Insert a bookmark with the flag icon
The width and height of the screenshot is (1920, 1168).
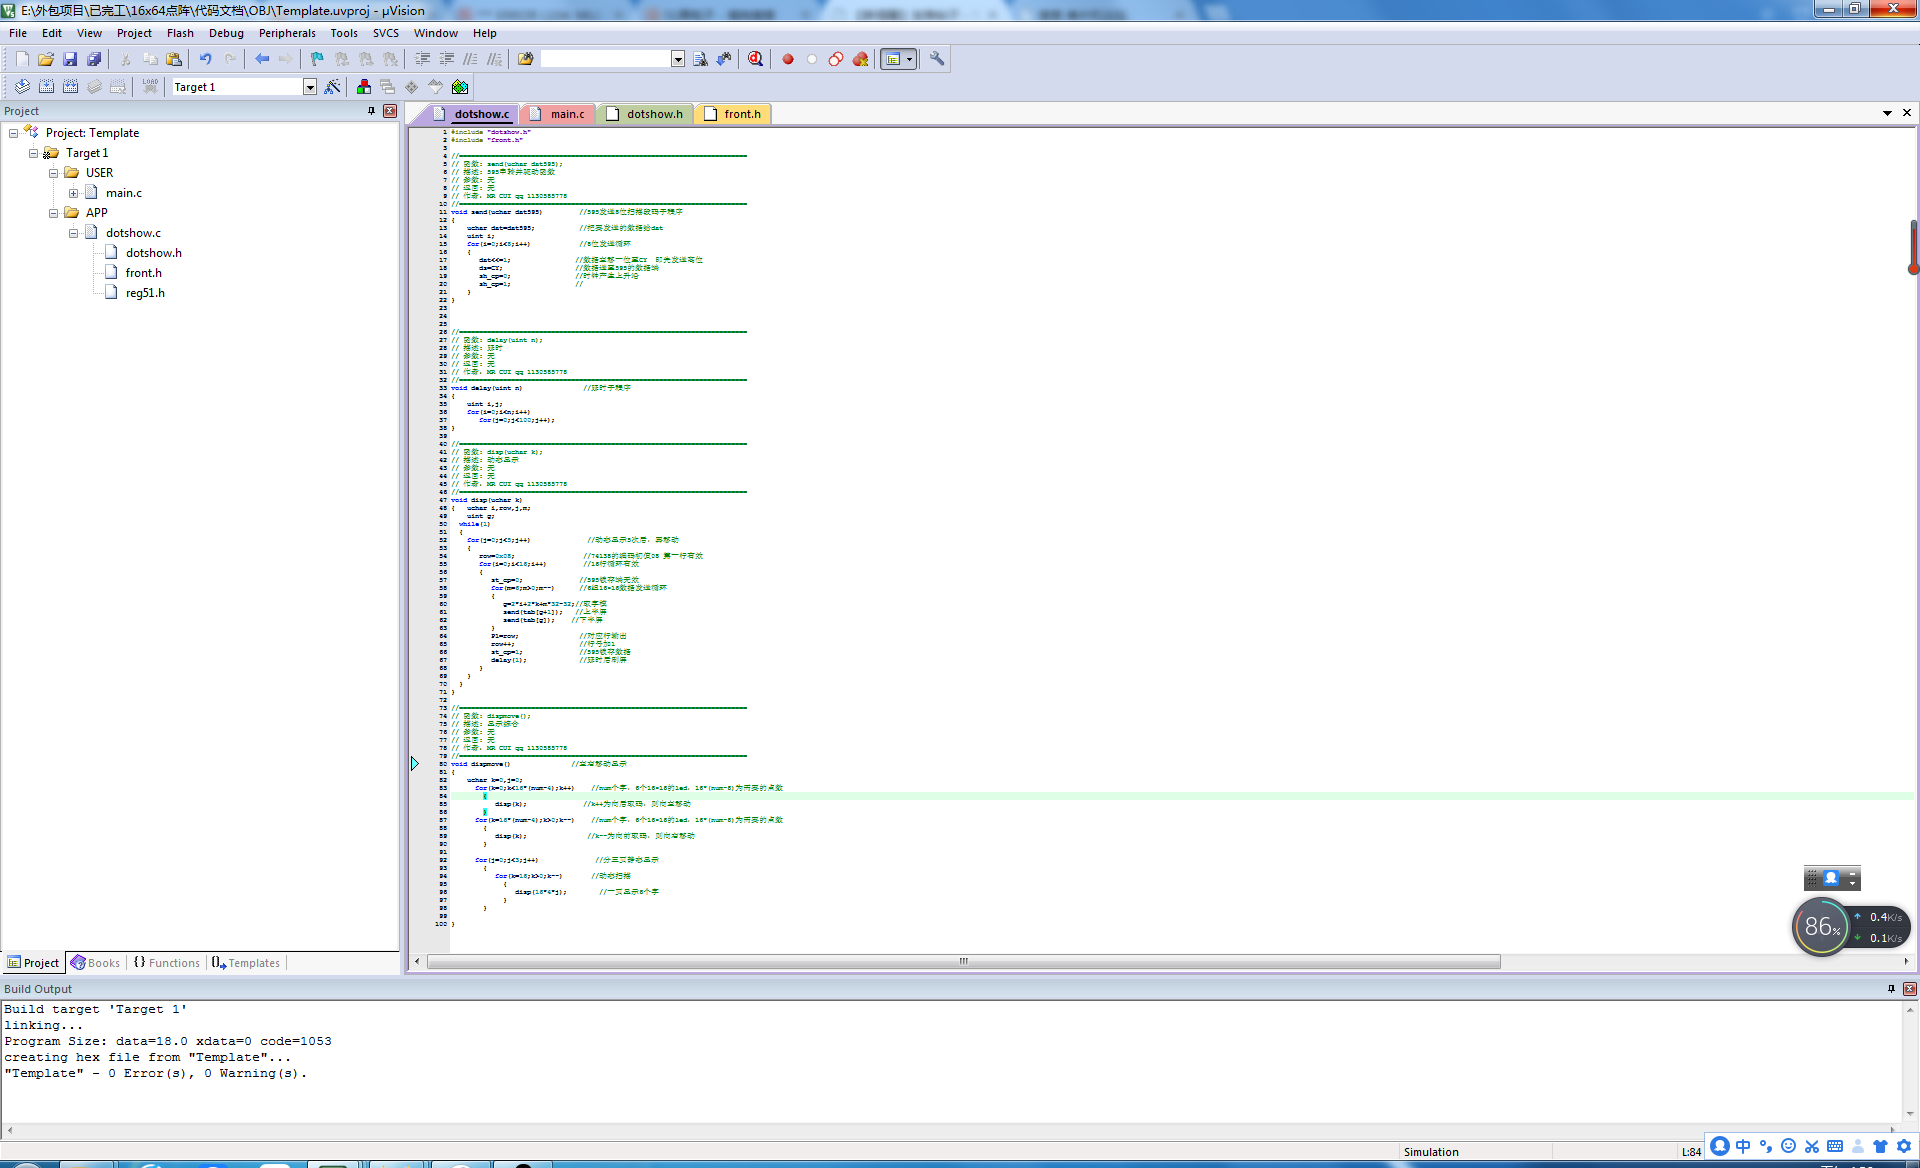[318, 59]
